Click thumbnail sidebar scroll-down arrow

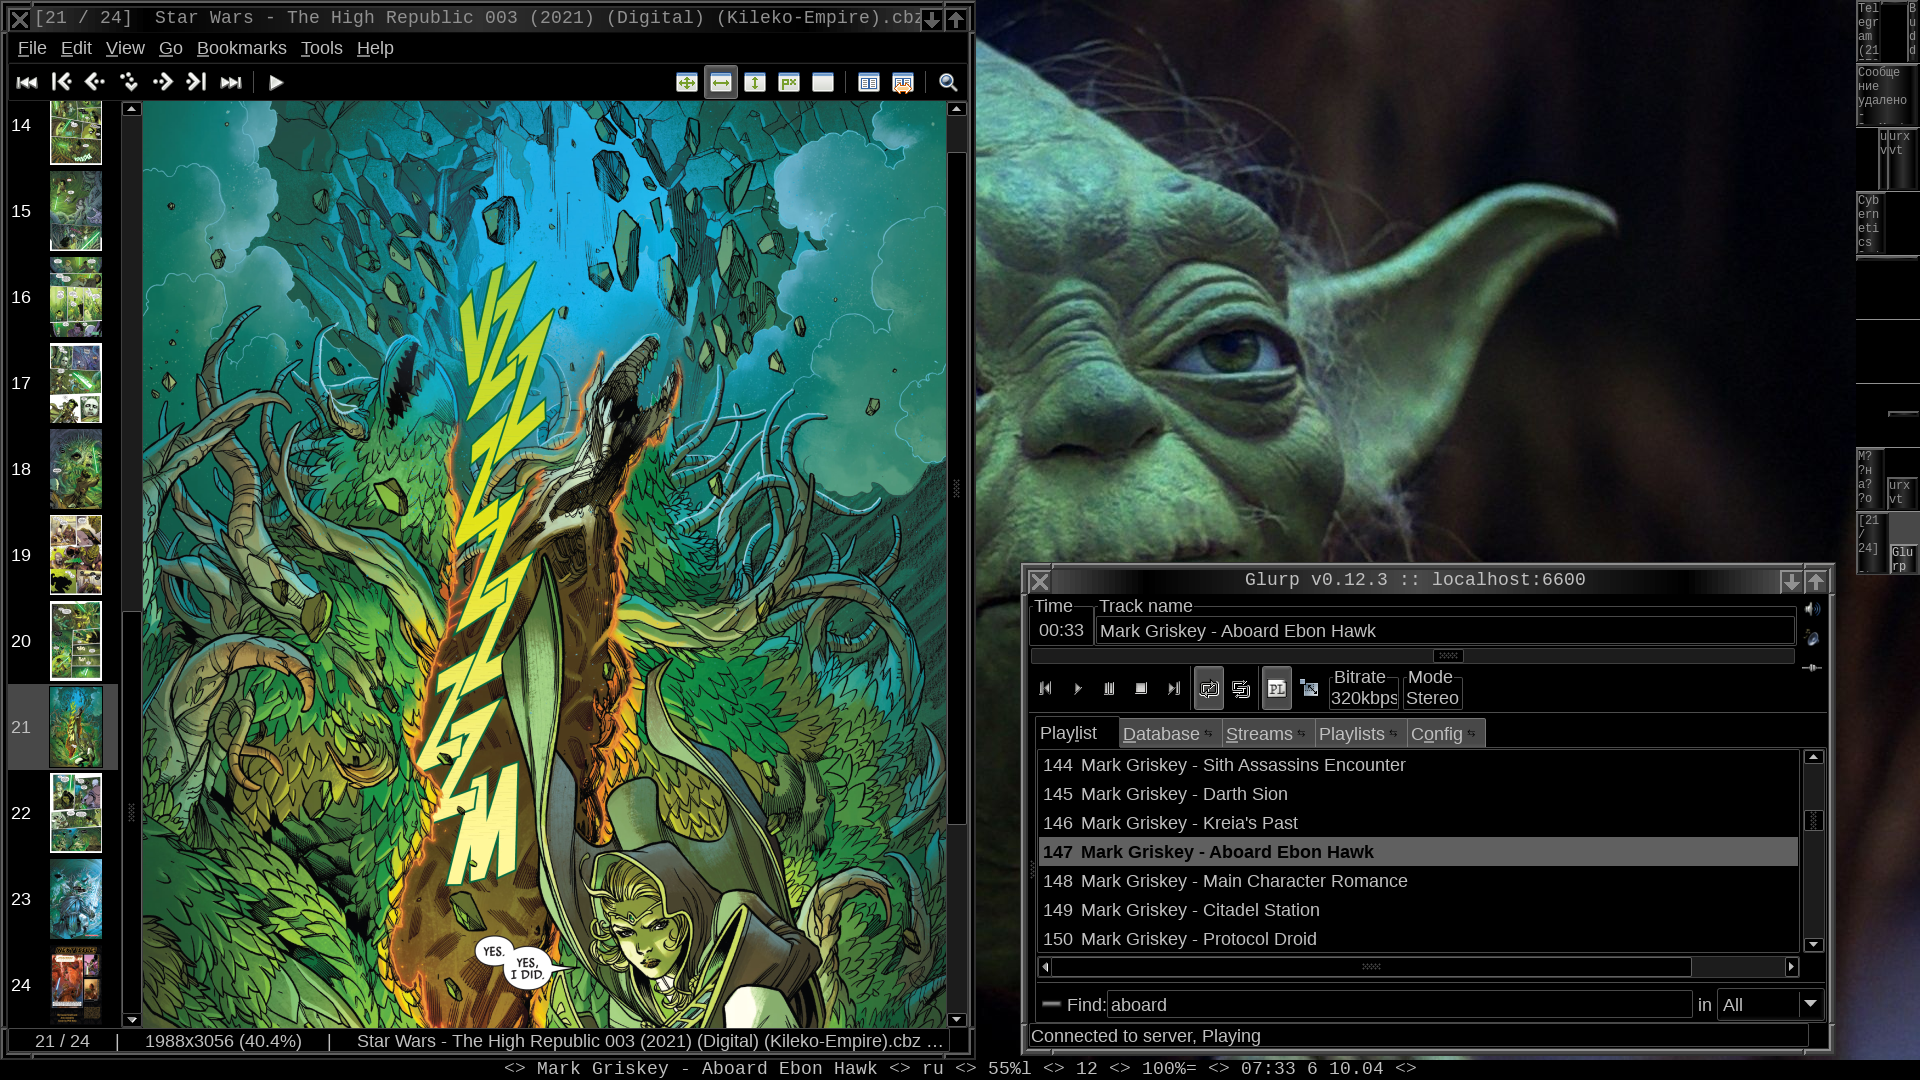(131, 1020)
